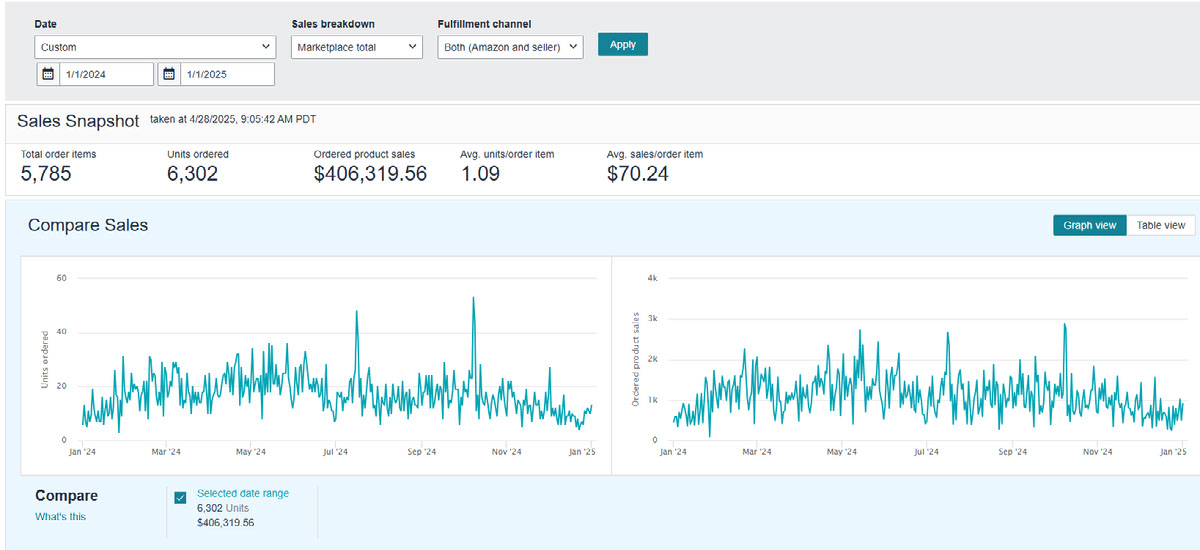Click the October peak in Ordered product sales chart
This screenshot has width=1200, height=550.
click(x=1065, y=324)
